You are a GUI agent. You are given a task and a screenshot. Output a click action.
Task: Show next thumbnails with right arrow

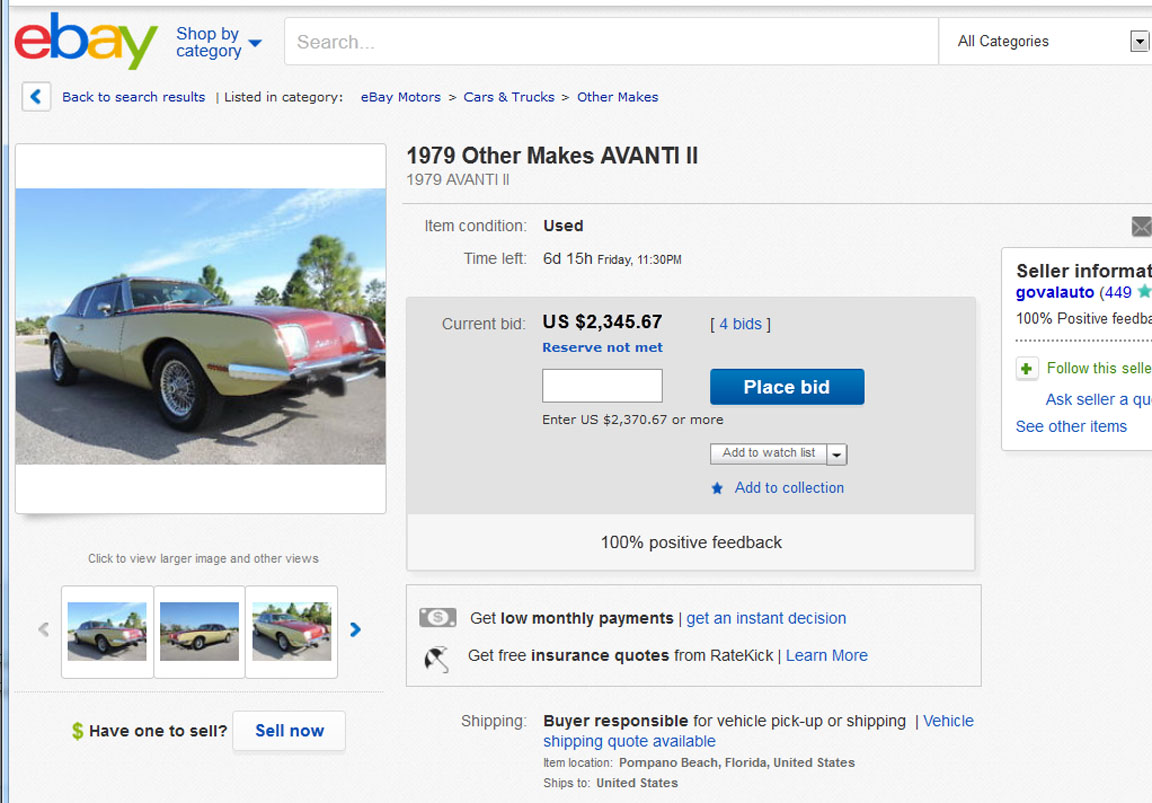pos(355,630)
